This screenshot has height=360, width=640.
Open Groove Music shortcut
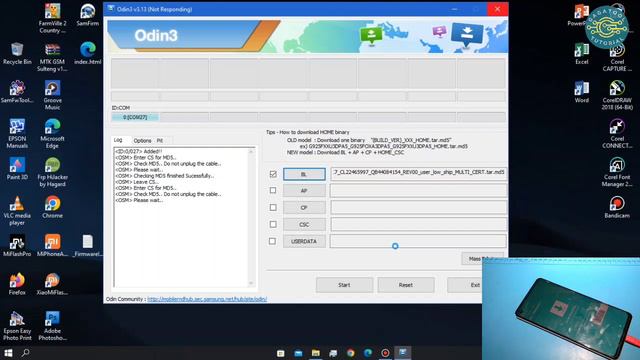coord(52,95)
